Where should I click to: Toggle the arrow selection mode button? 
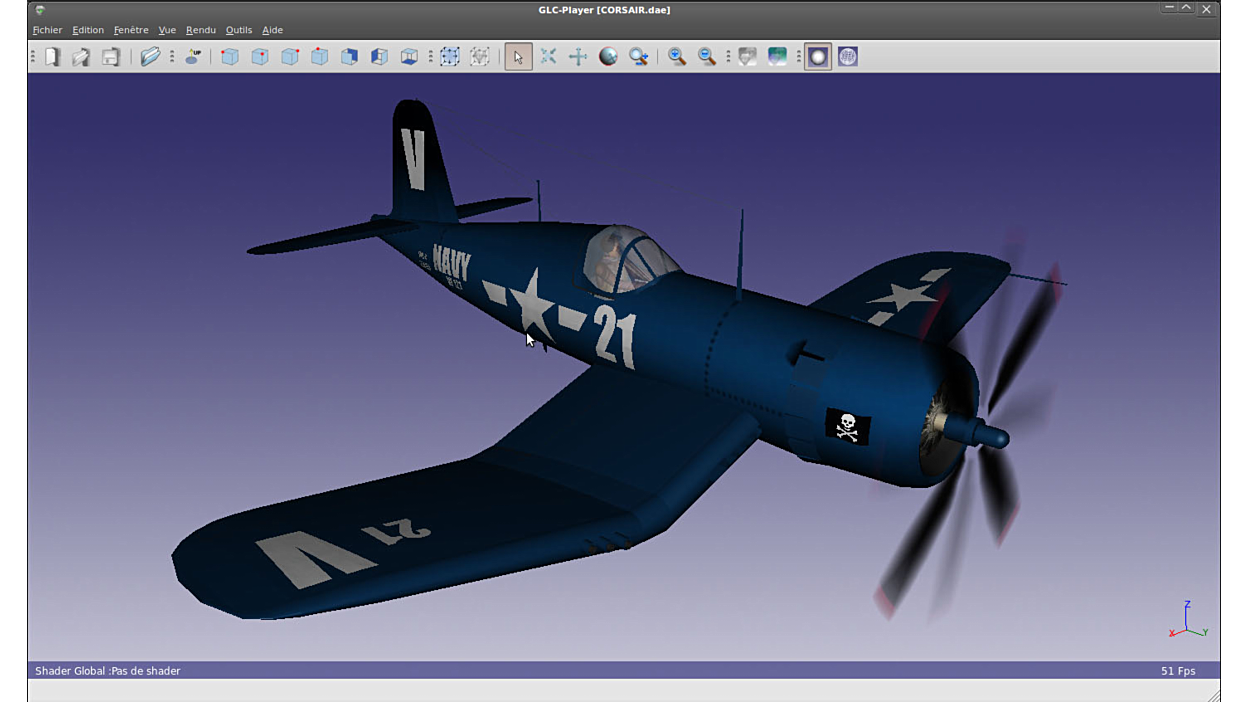pos(518,57)
